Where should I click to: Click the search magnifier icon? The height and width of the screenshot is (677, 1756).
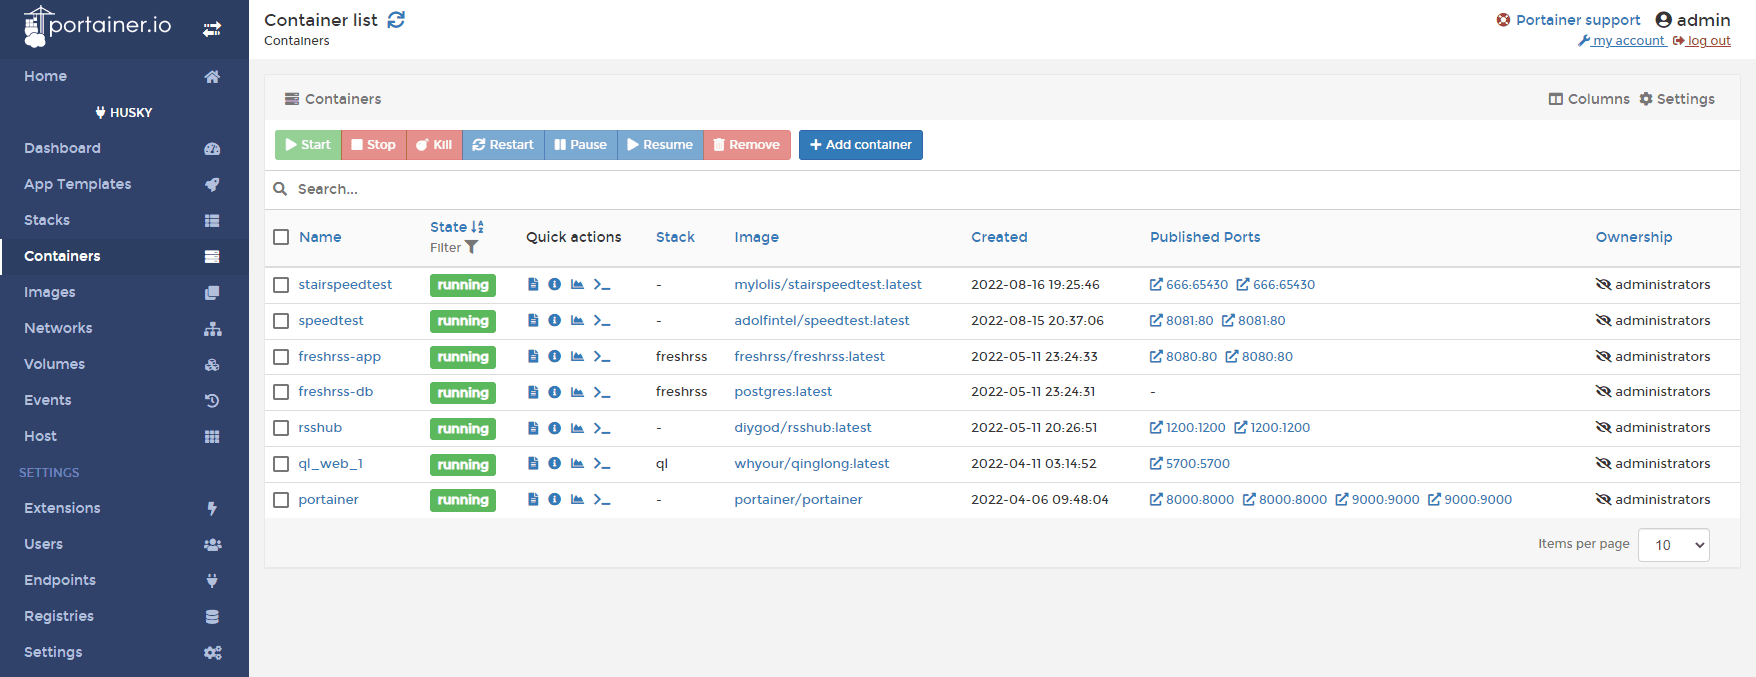click(x=281, y=189)
